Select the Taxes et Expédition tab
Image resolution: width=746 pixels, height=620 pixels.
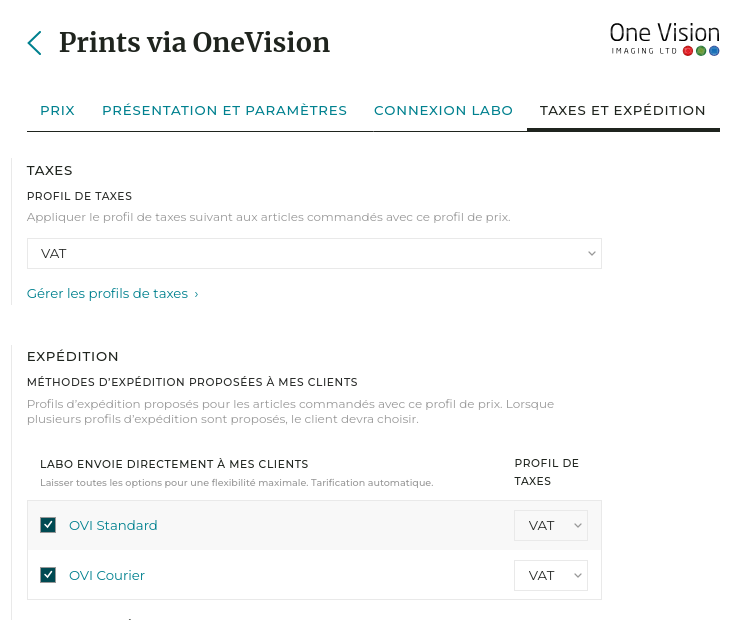click(x=623, y=111)
